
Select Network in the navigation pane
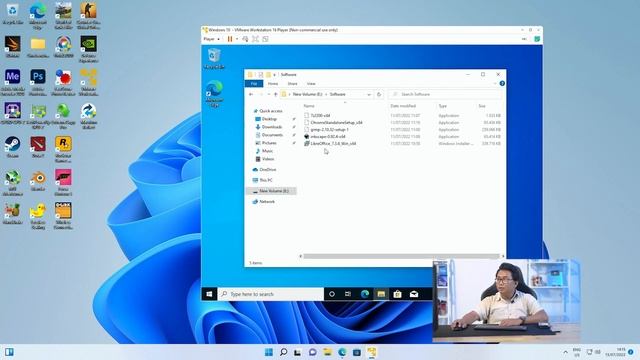(x=267, y=202)
